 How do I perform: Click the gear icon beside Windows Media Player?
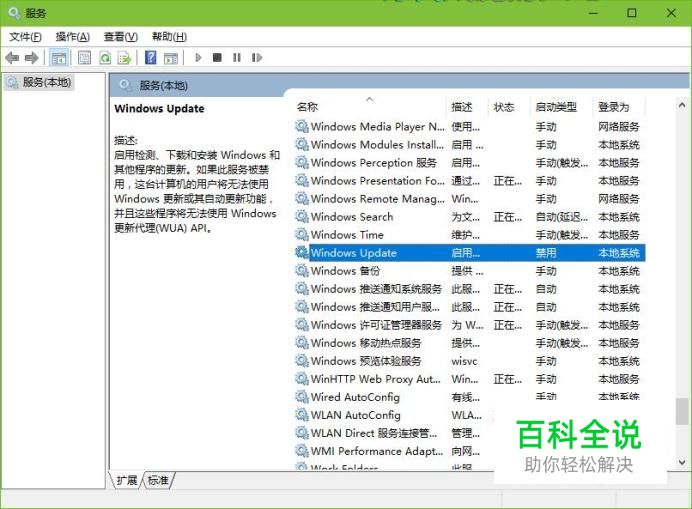[302, 127]
